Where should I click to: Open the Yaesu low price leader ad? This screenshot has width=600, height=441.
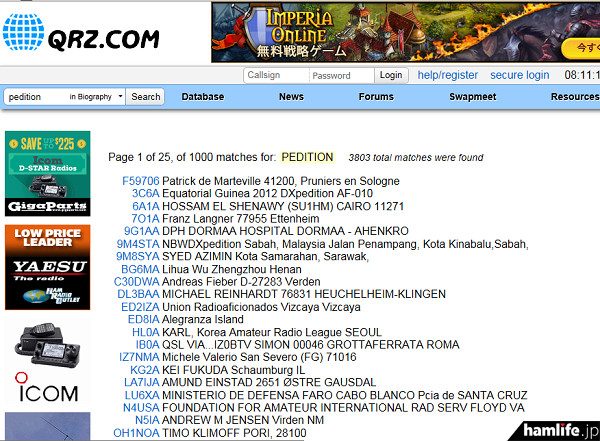[x=47, y=268]
